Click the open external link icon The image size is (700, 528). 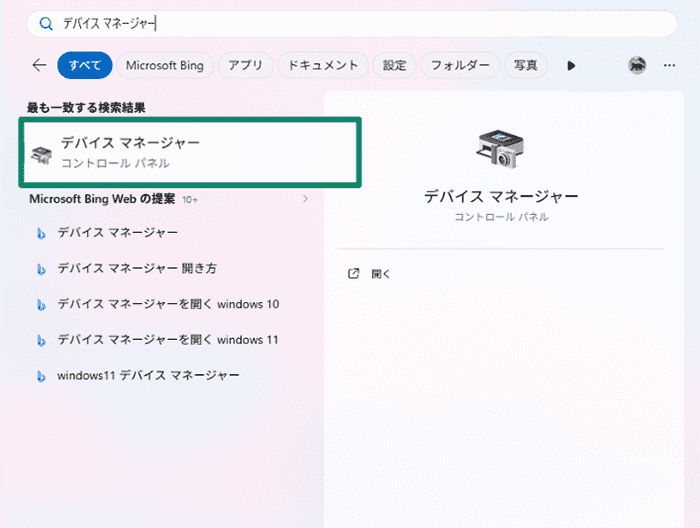click(x=353, y=274)
